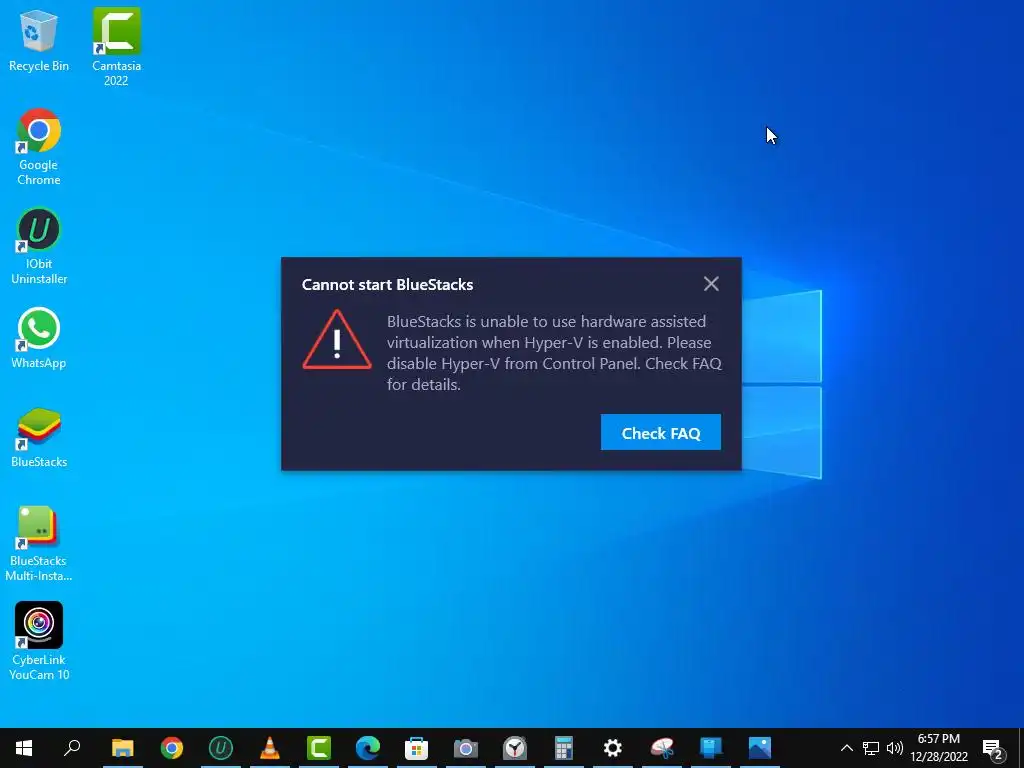Open VLC media player from the taskbar
Image resolution: width=1024 pixels, height=768 pixels.
(270, 748)
